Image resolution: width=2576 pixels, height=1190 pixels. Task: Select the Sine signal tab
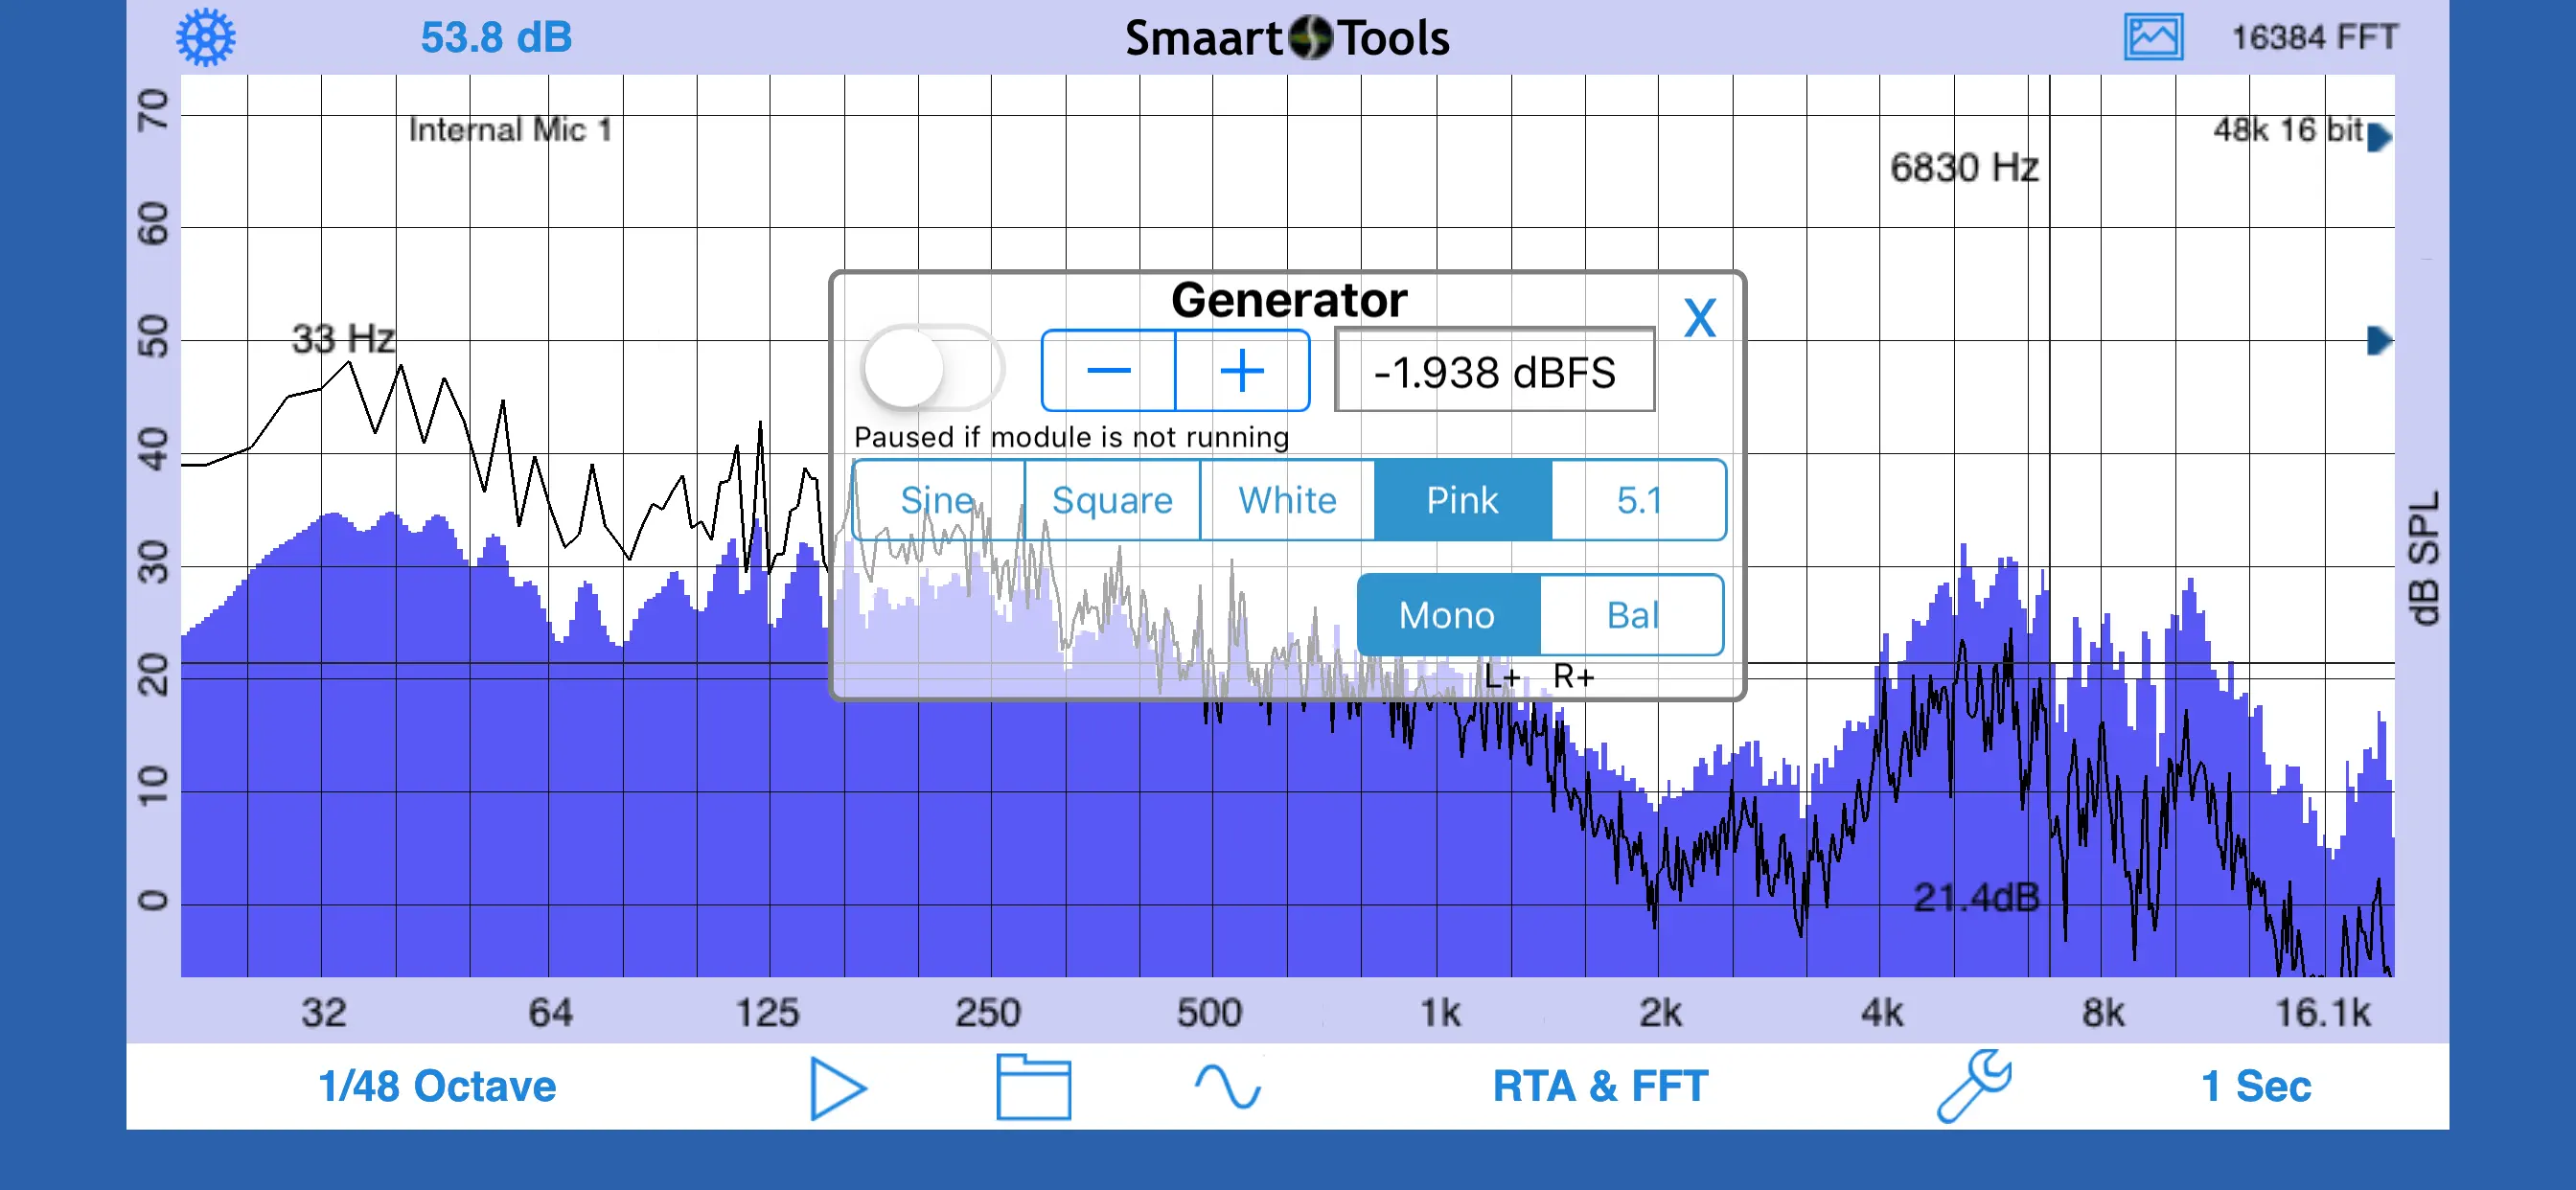[937, 500]
